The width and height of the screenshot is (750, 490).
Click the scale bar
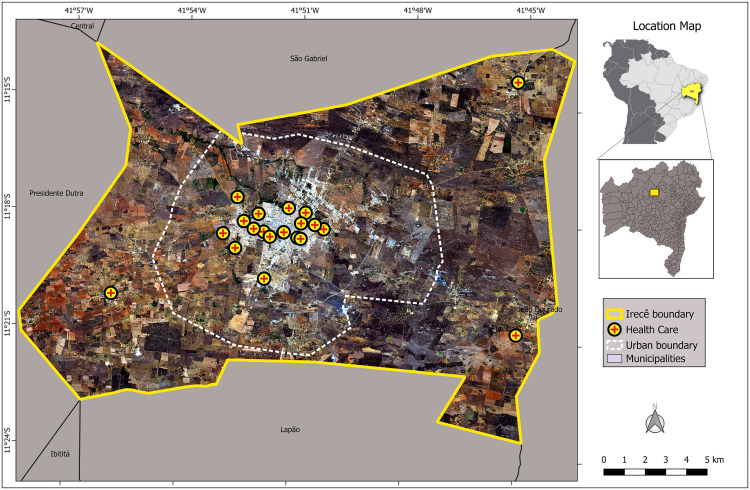tap(656, 472)
